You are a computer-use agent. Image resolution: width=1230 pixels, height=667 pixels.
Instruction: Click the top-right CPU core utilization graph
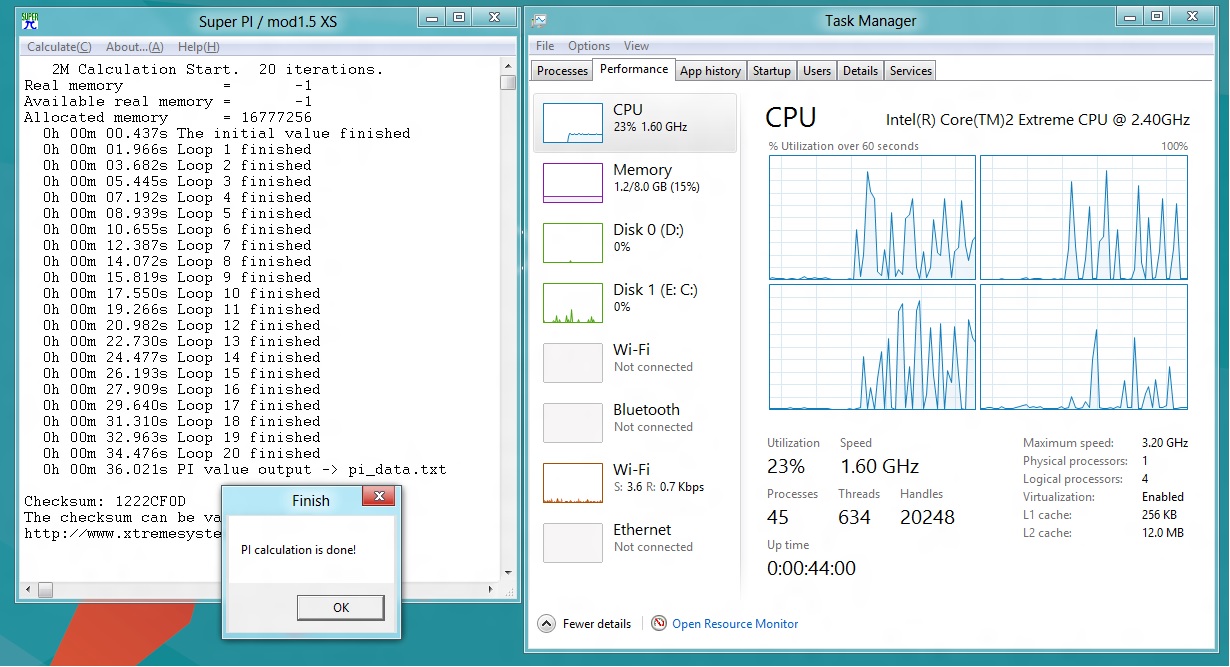1084,217
